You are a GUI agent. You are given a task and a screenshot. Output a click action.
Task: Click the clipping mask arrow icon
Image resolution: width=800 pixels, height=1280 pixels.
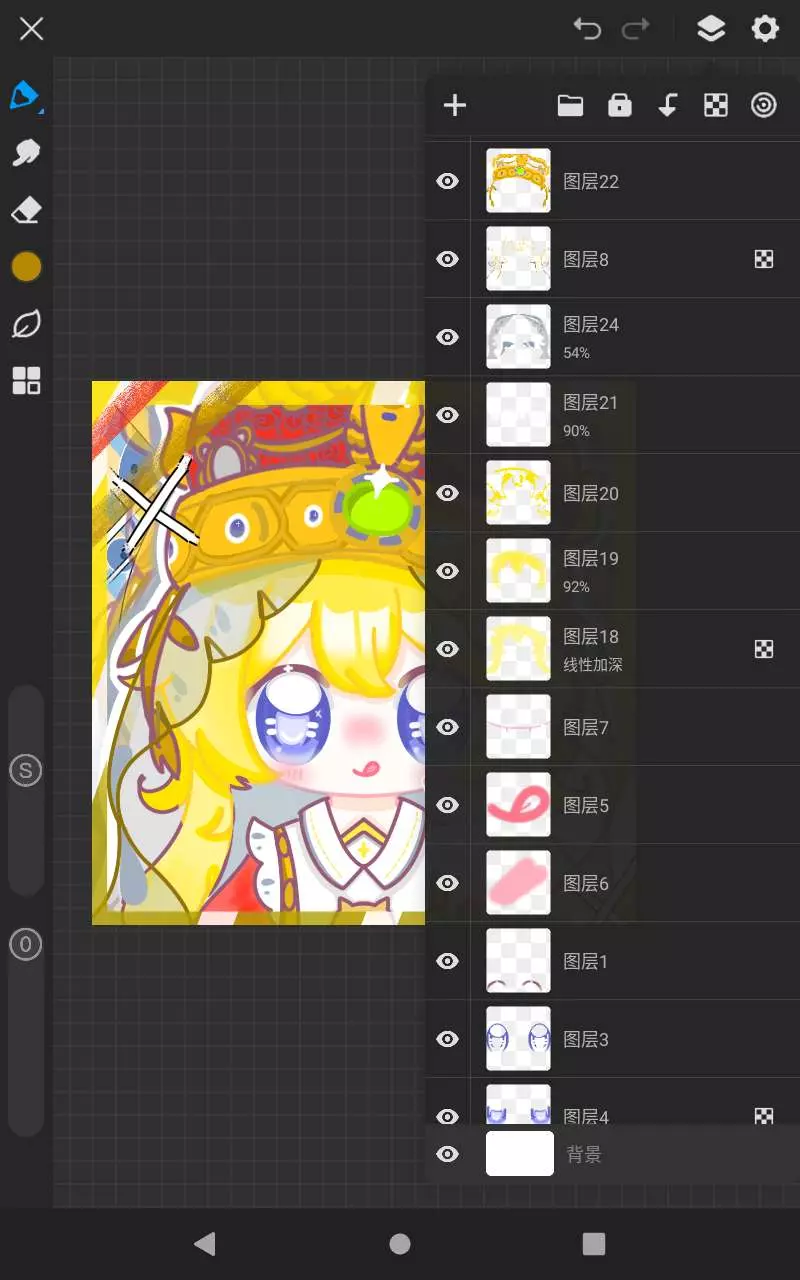[x=668, y=105]
